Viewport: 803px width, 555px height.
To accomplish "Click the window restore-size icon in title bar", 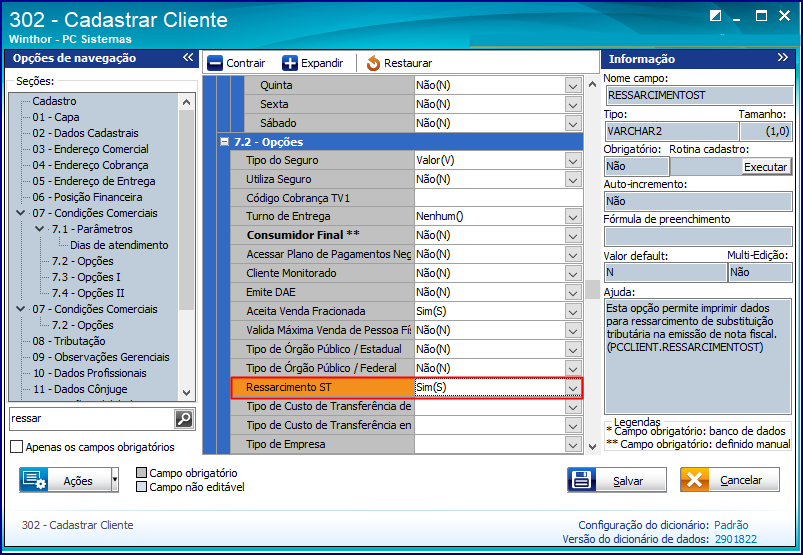I will pos(715,16).
